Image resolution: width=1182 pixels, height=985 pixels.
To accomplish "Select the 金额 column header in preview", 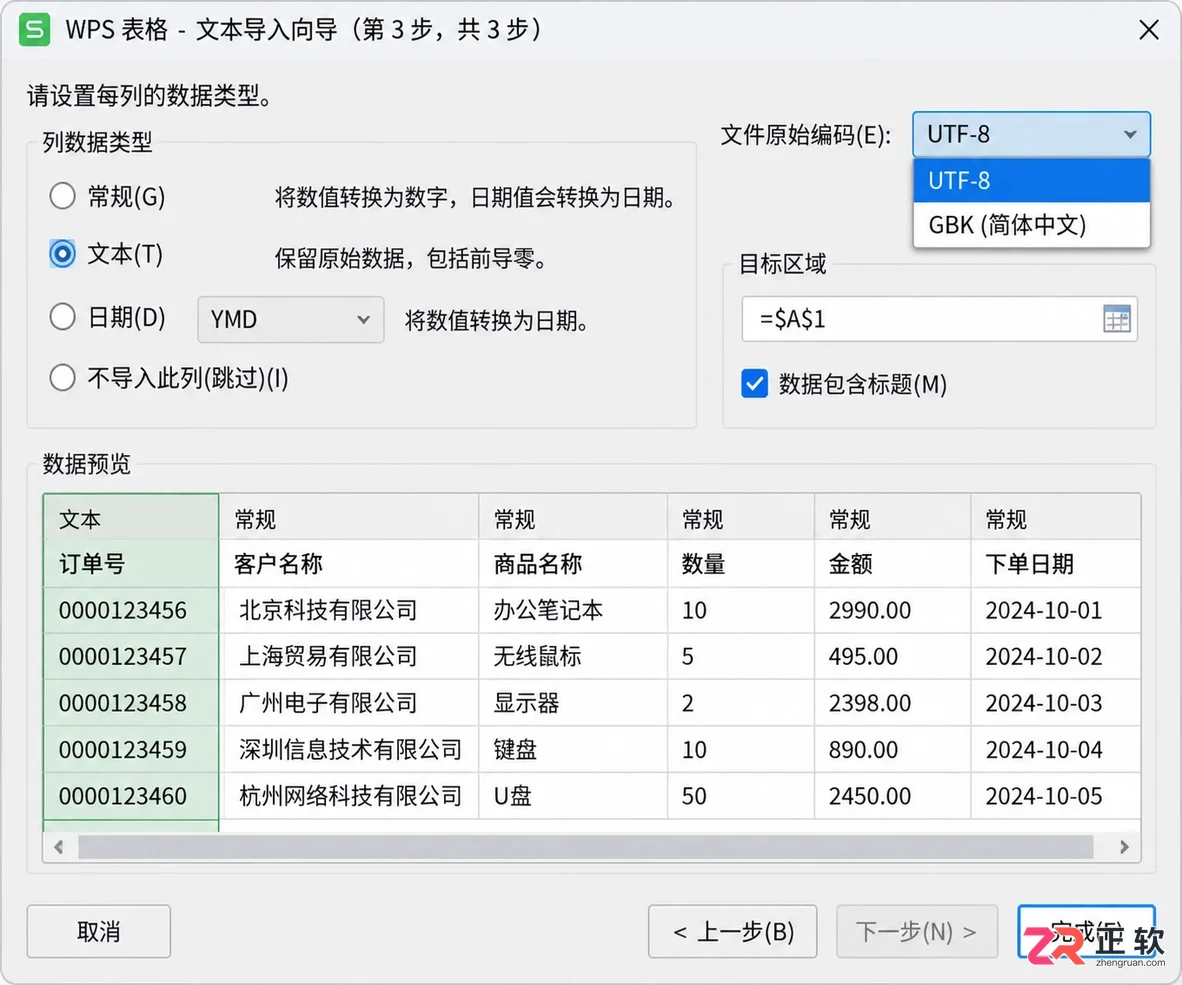I will point(893,564).
